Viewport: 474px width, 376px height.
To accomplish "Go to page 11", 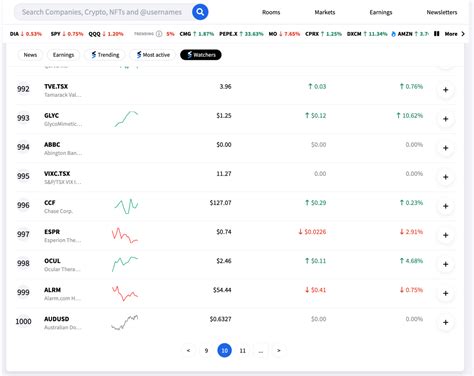I will 243,350.
